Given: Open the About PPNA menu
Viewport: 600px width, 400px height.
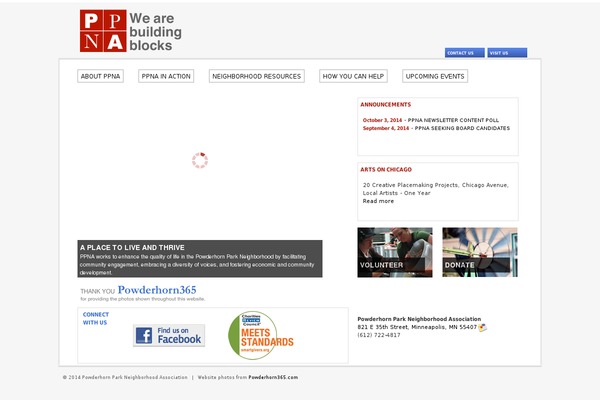Looking at the screenshot, I should tap(100, 76).
